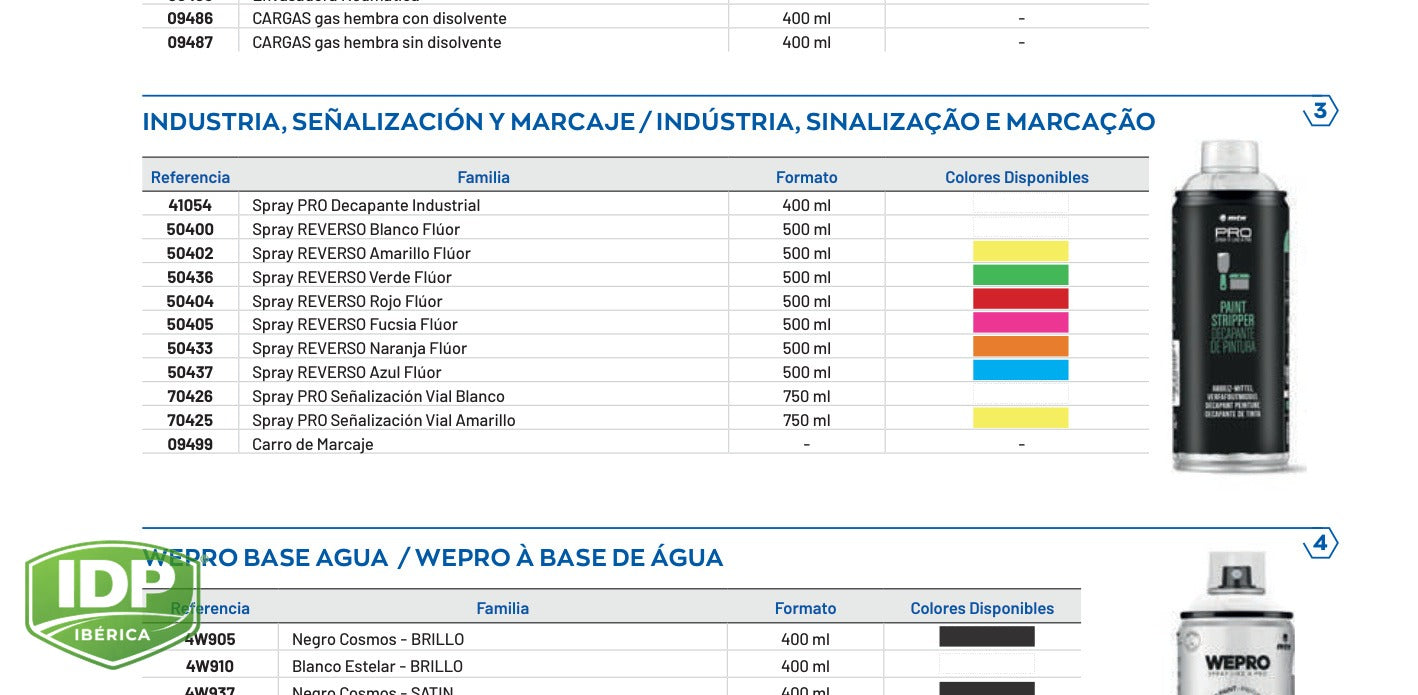Viewport: 1418px width, 695px height.
Task: Click Spray REVERSO Naranja Flúor
Action: [x=359, y=348]
